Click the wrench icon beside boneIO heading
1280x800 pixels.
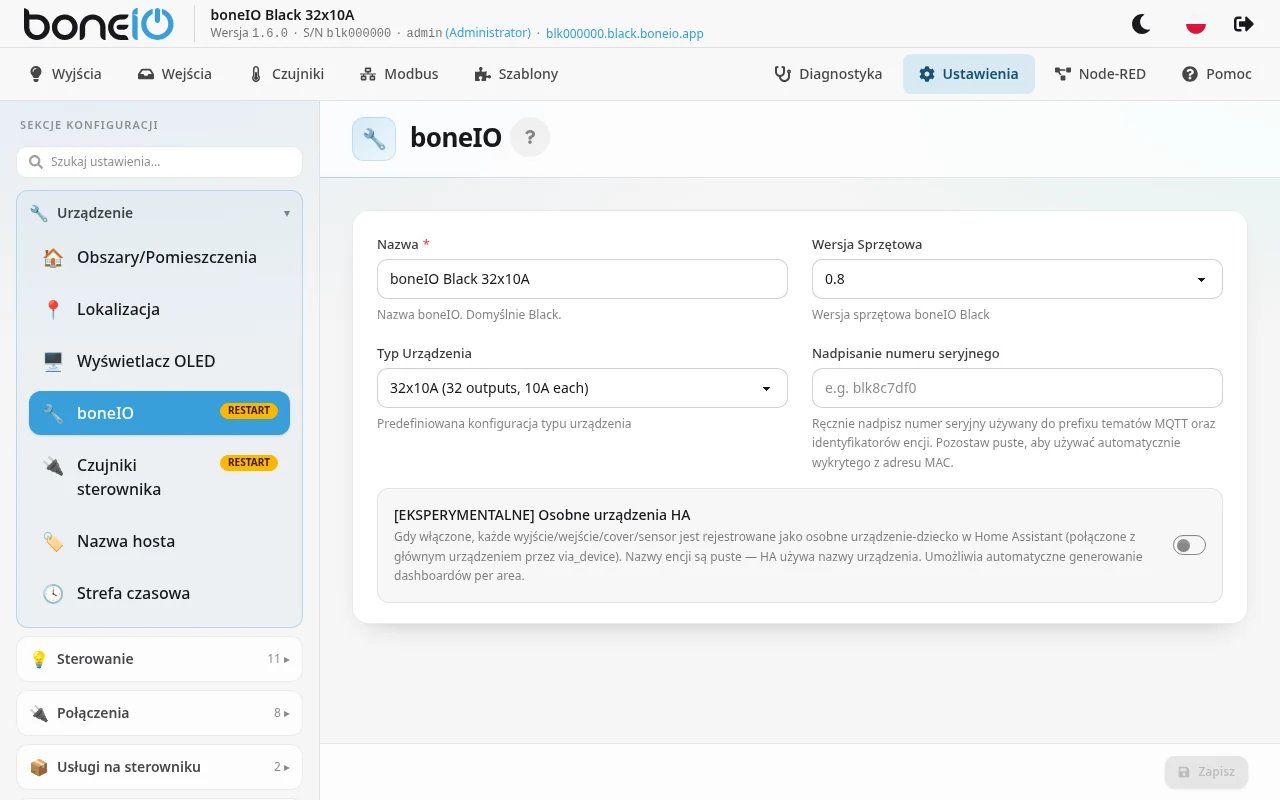pos(374,139)
